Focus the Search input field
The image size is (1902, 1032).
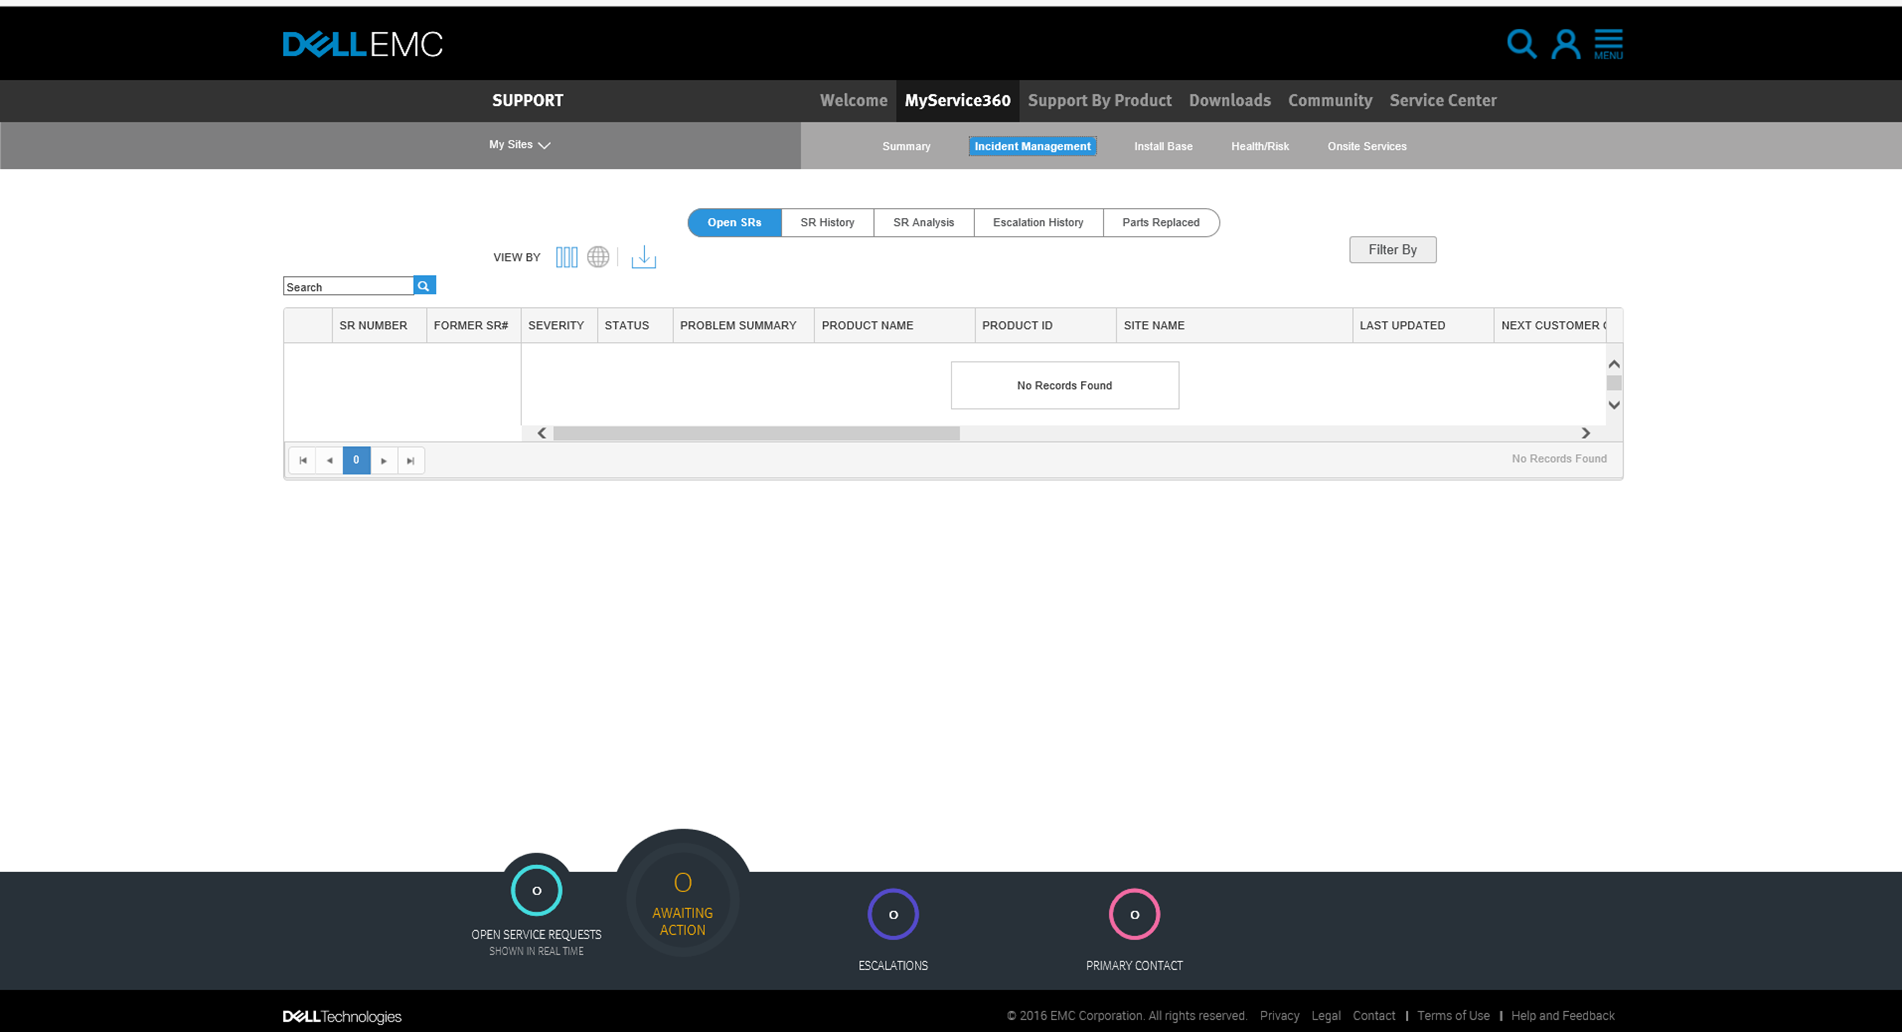(x=348, y=286)
